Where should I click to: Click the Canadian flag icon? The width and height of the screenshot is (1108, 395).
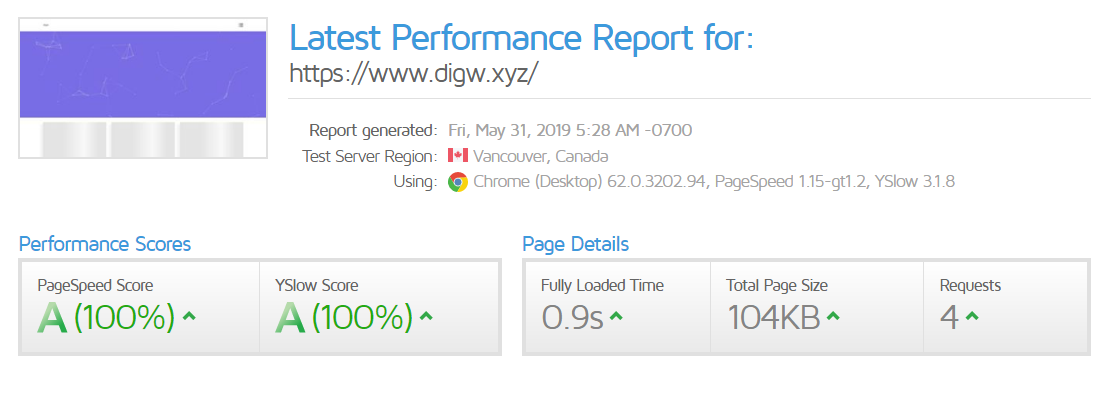point(458,155)
